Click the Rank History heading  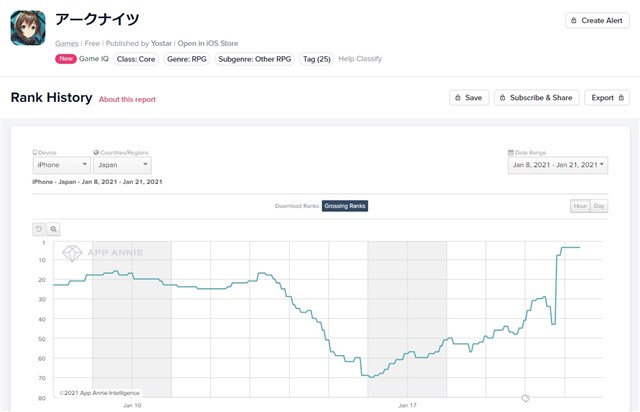point(51,98)
